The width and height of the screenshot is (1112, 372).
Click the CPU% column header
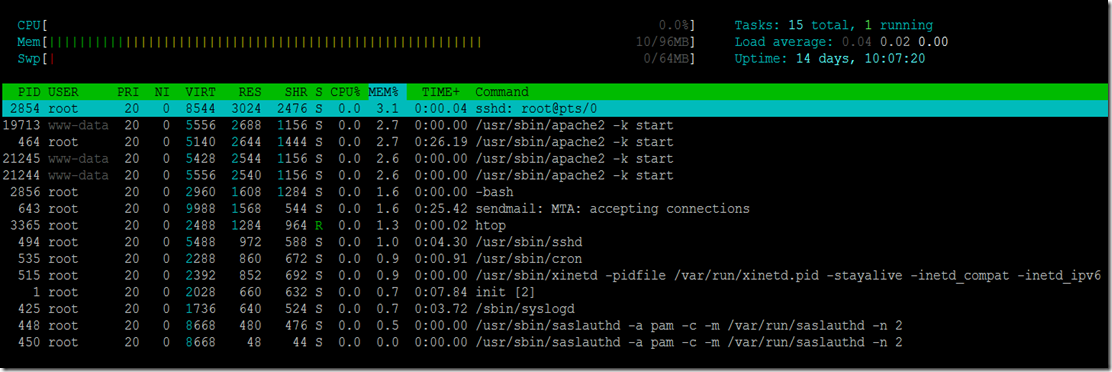pyautogui.click(x=345, y=92)
